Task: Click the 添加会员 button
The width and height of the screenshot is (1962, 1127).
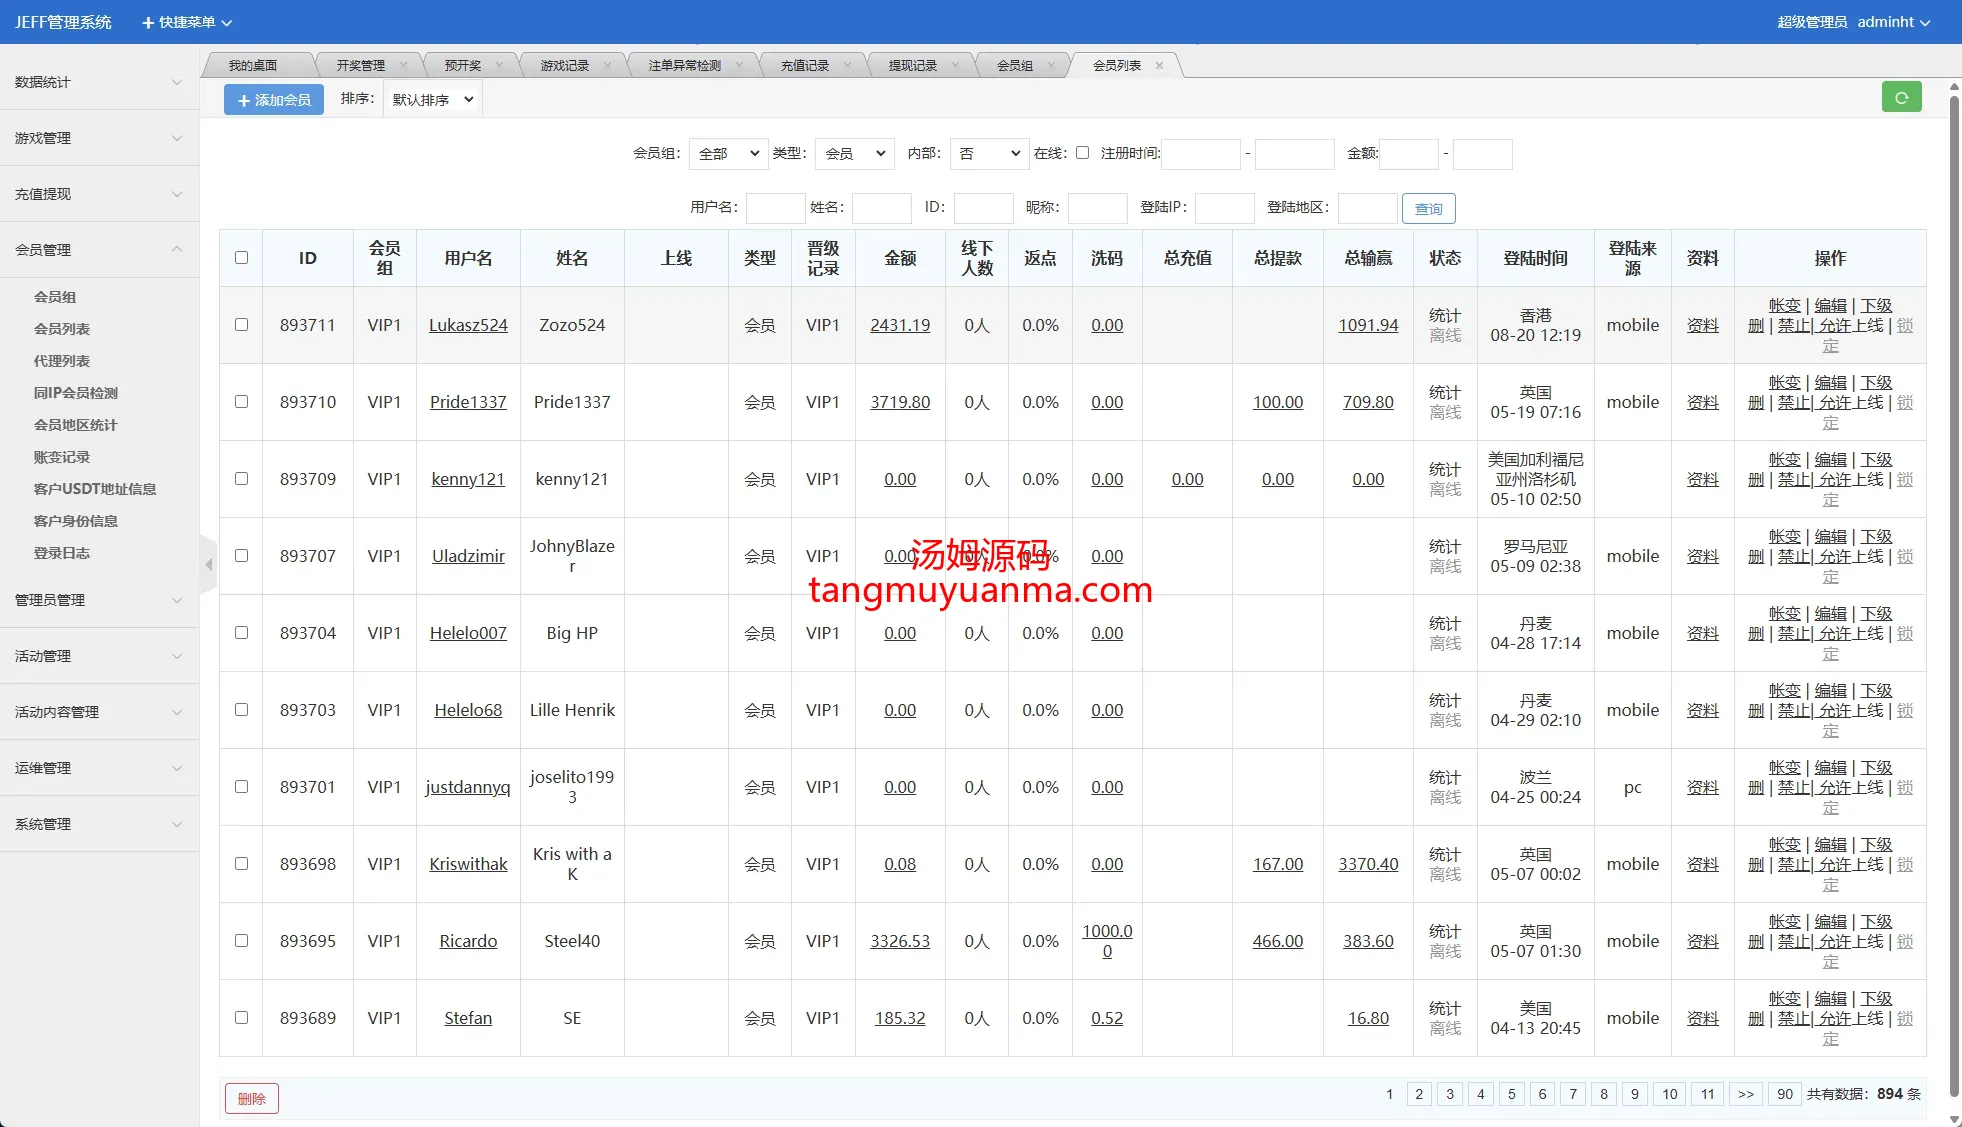Action: pyautogui.click(x=274, y=100)
